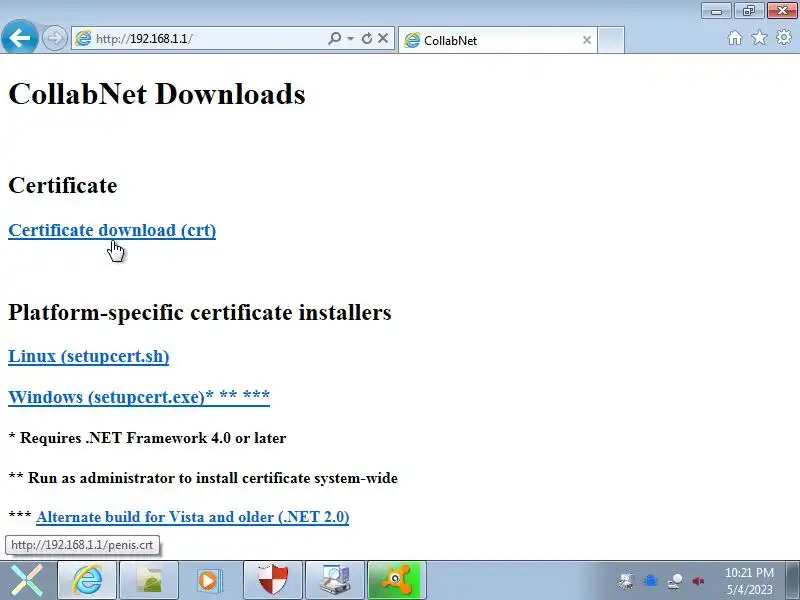Click the browser Forward arrow button
800x600 pixels.
click(x=54, y=38)
